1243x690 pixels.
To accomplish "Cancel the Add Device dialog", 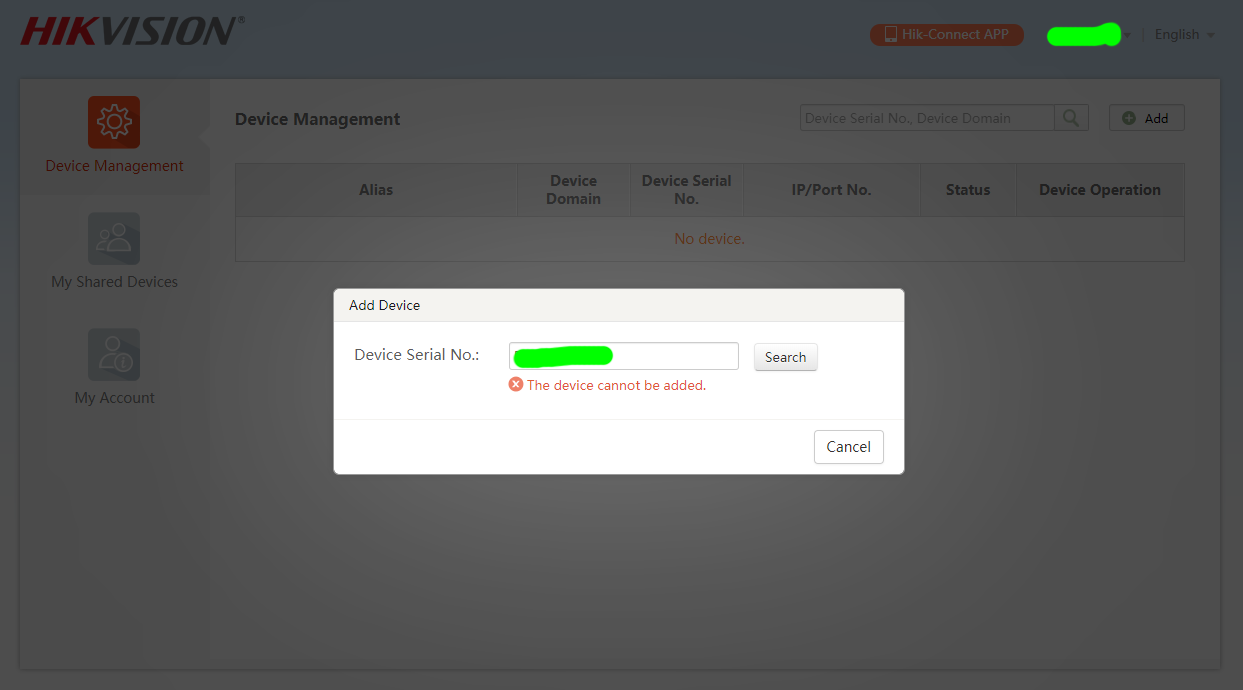I will pyautogui.click(x=848, y=447).
